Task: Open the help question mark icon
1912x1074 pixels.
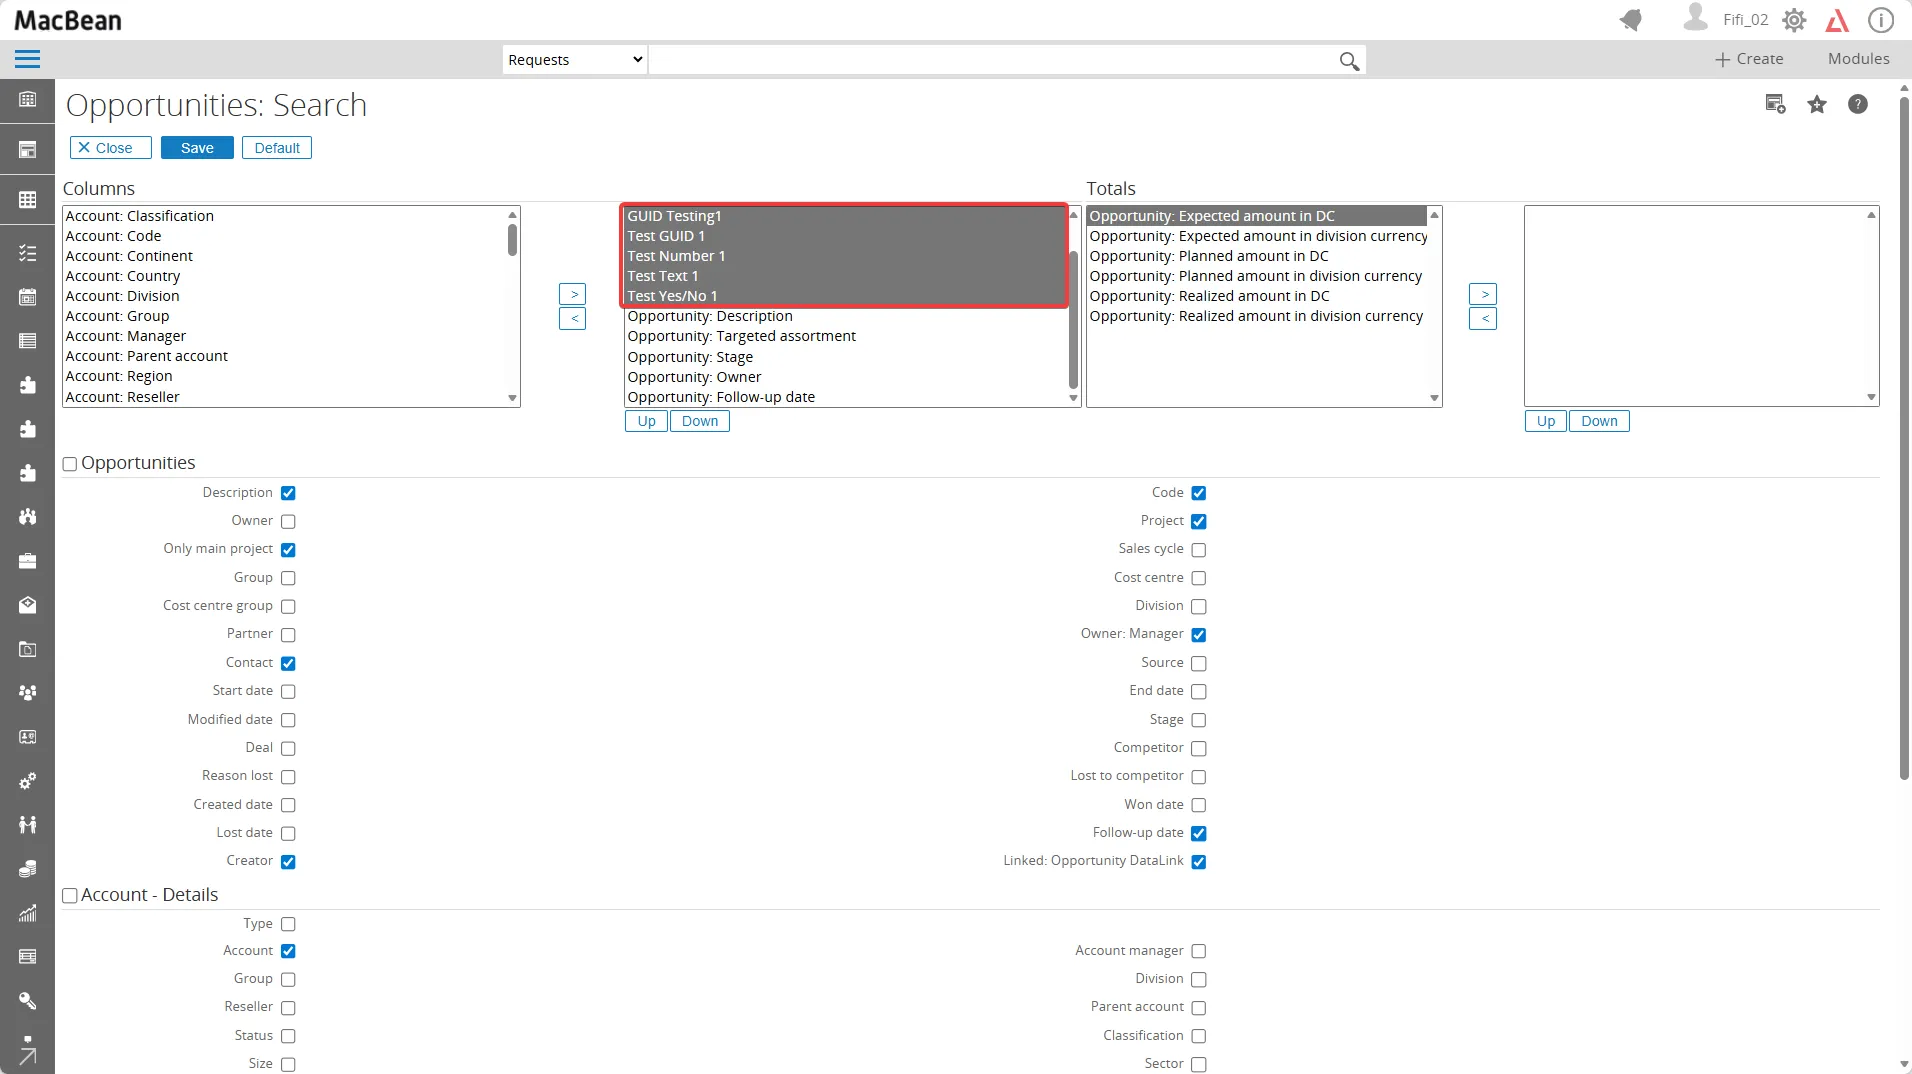Action: coord(1857,105)
